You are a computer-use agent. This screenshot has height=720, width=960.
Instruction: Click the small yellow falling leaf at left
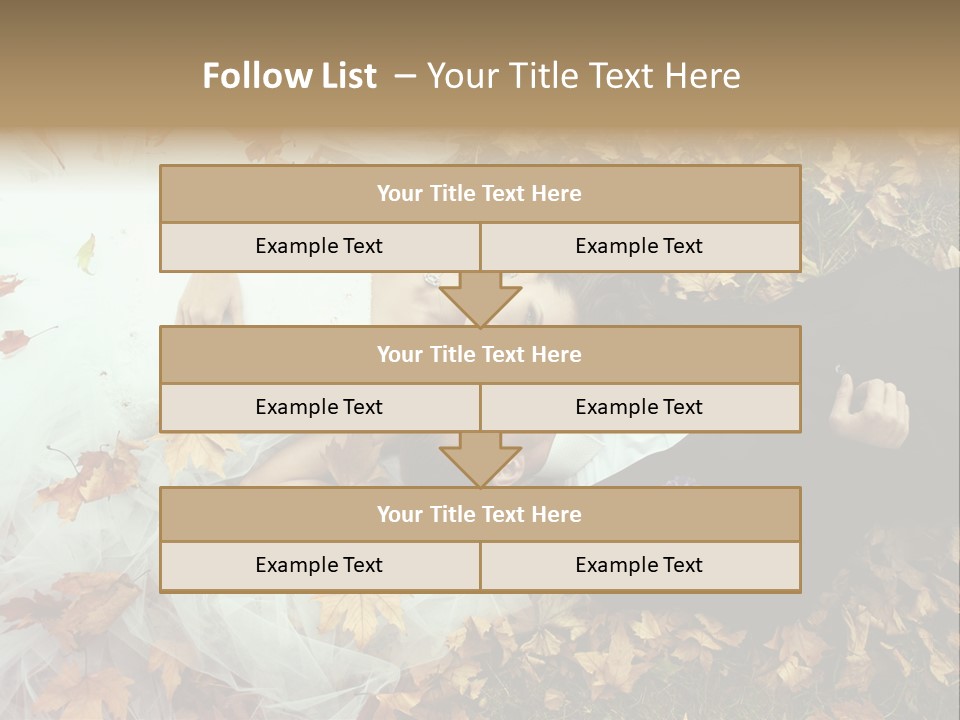pos(87,253)
